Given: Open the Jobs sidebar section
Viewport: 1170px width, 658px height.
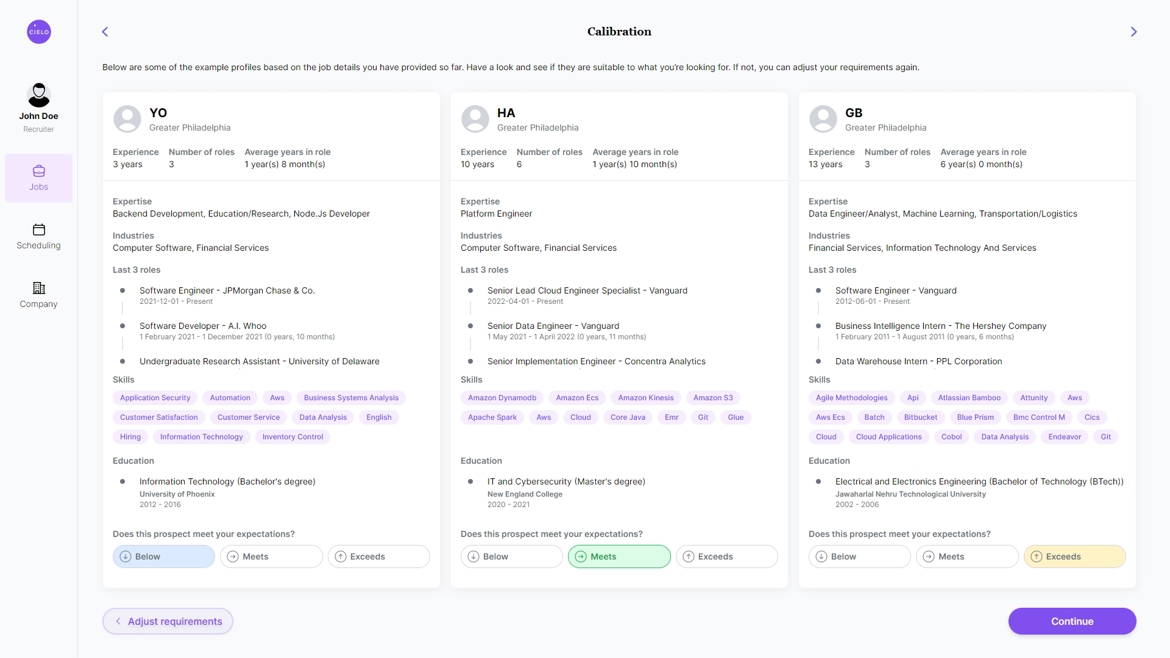Looking at the screenshot, I should click(x=39, y=178).
